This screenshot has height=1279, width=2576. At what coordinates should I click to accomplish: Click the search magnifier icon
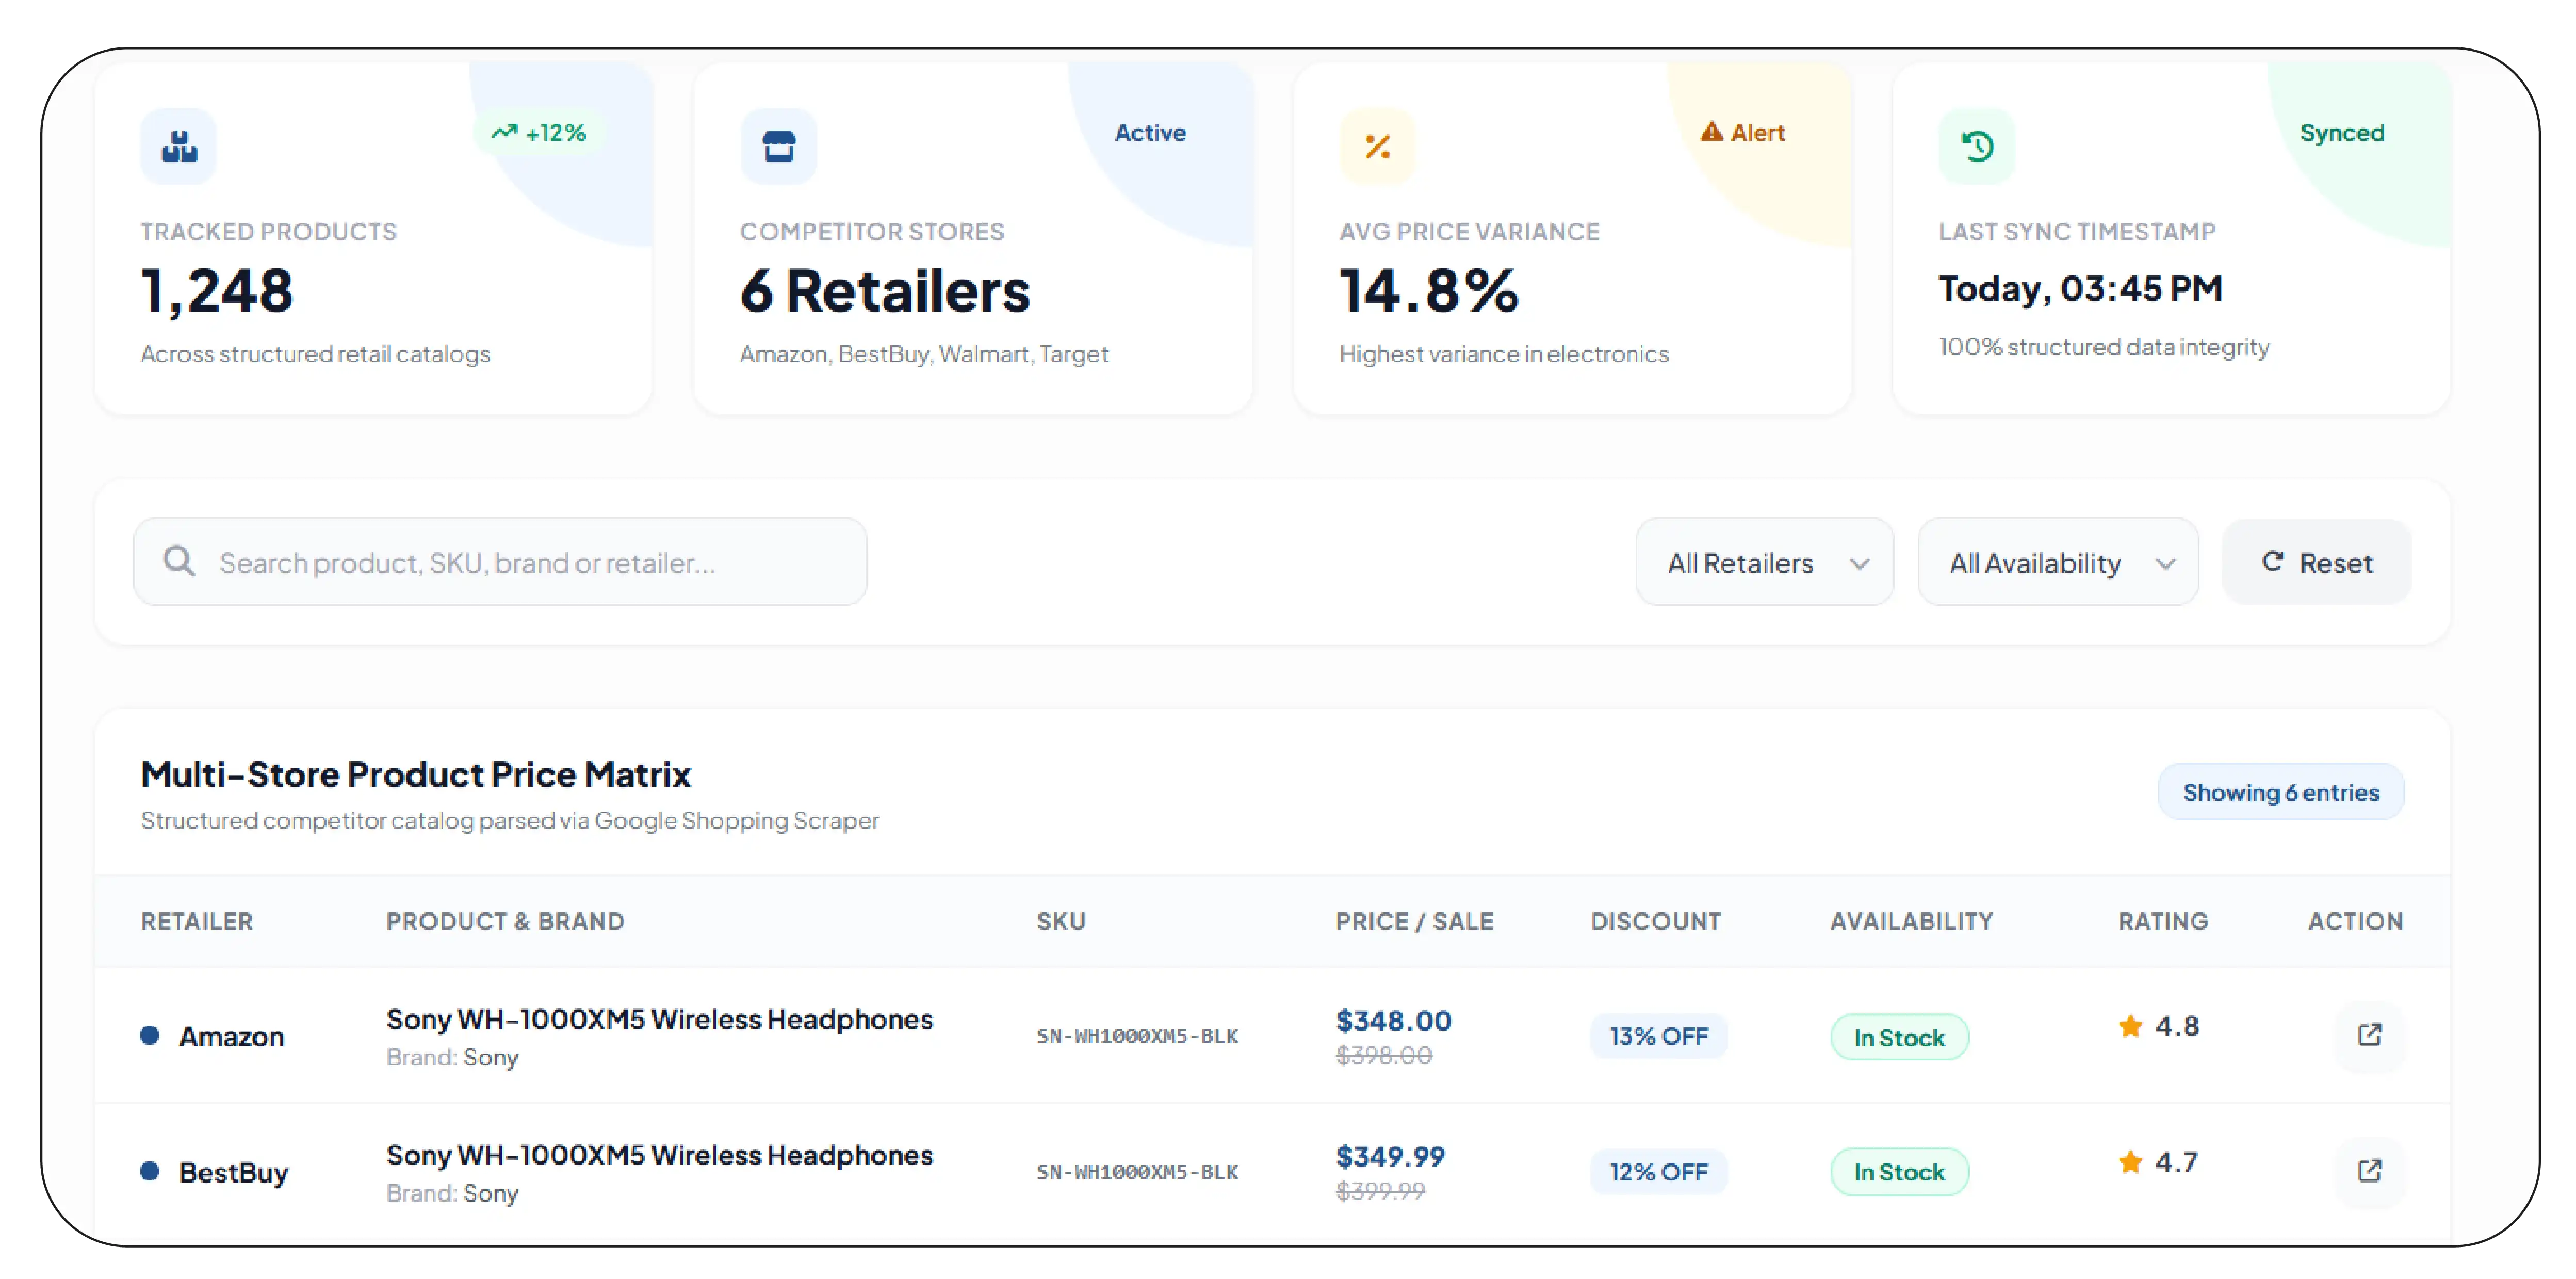point(180,561)
